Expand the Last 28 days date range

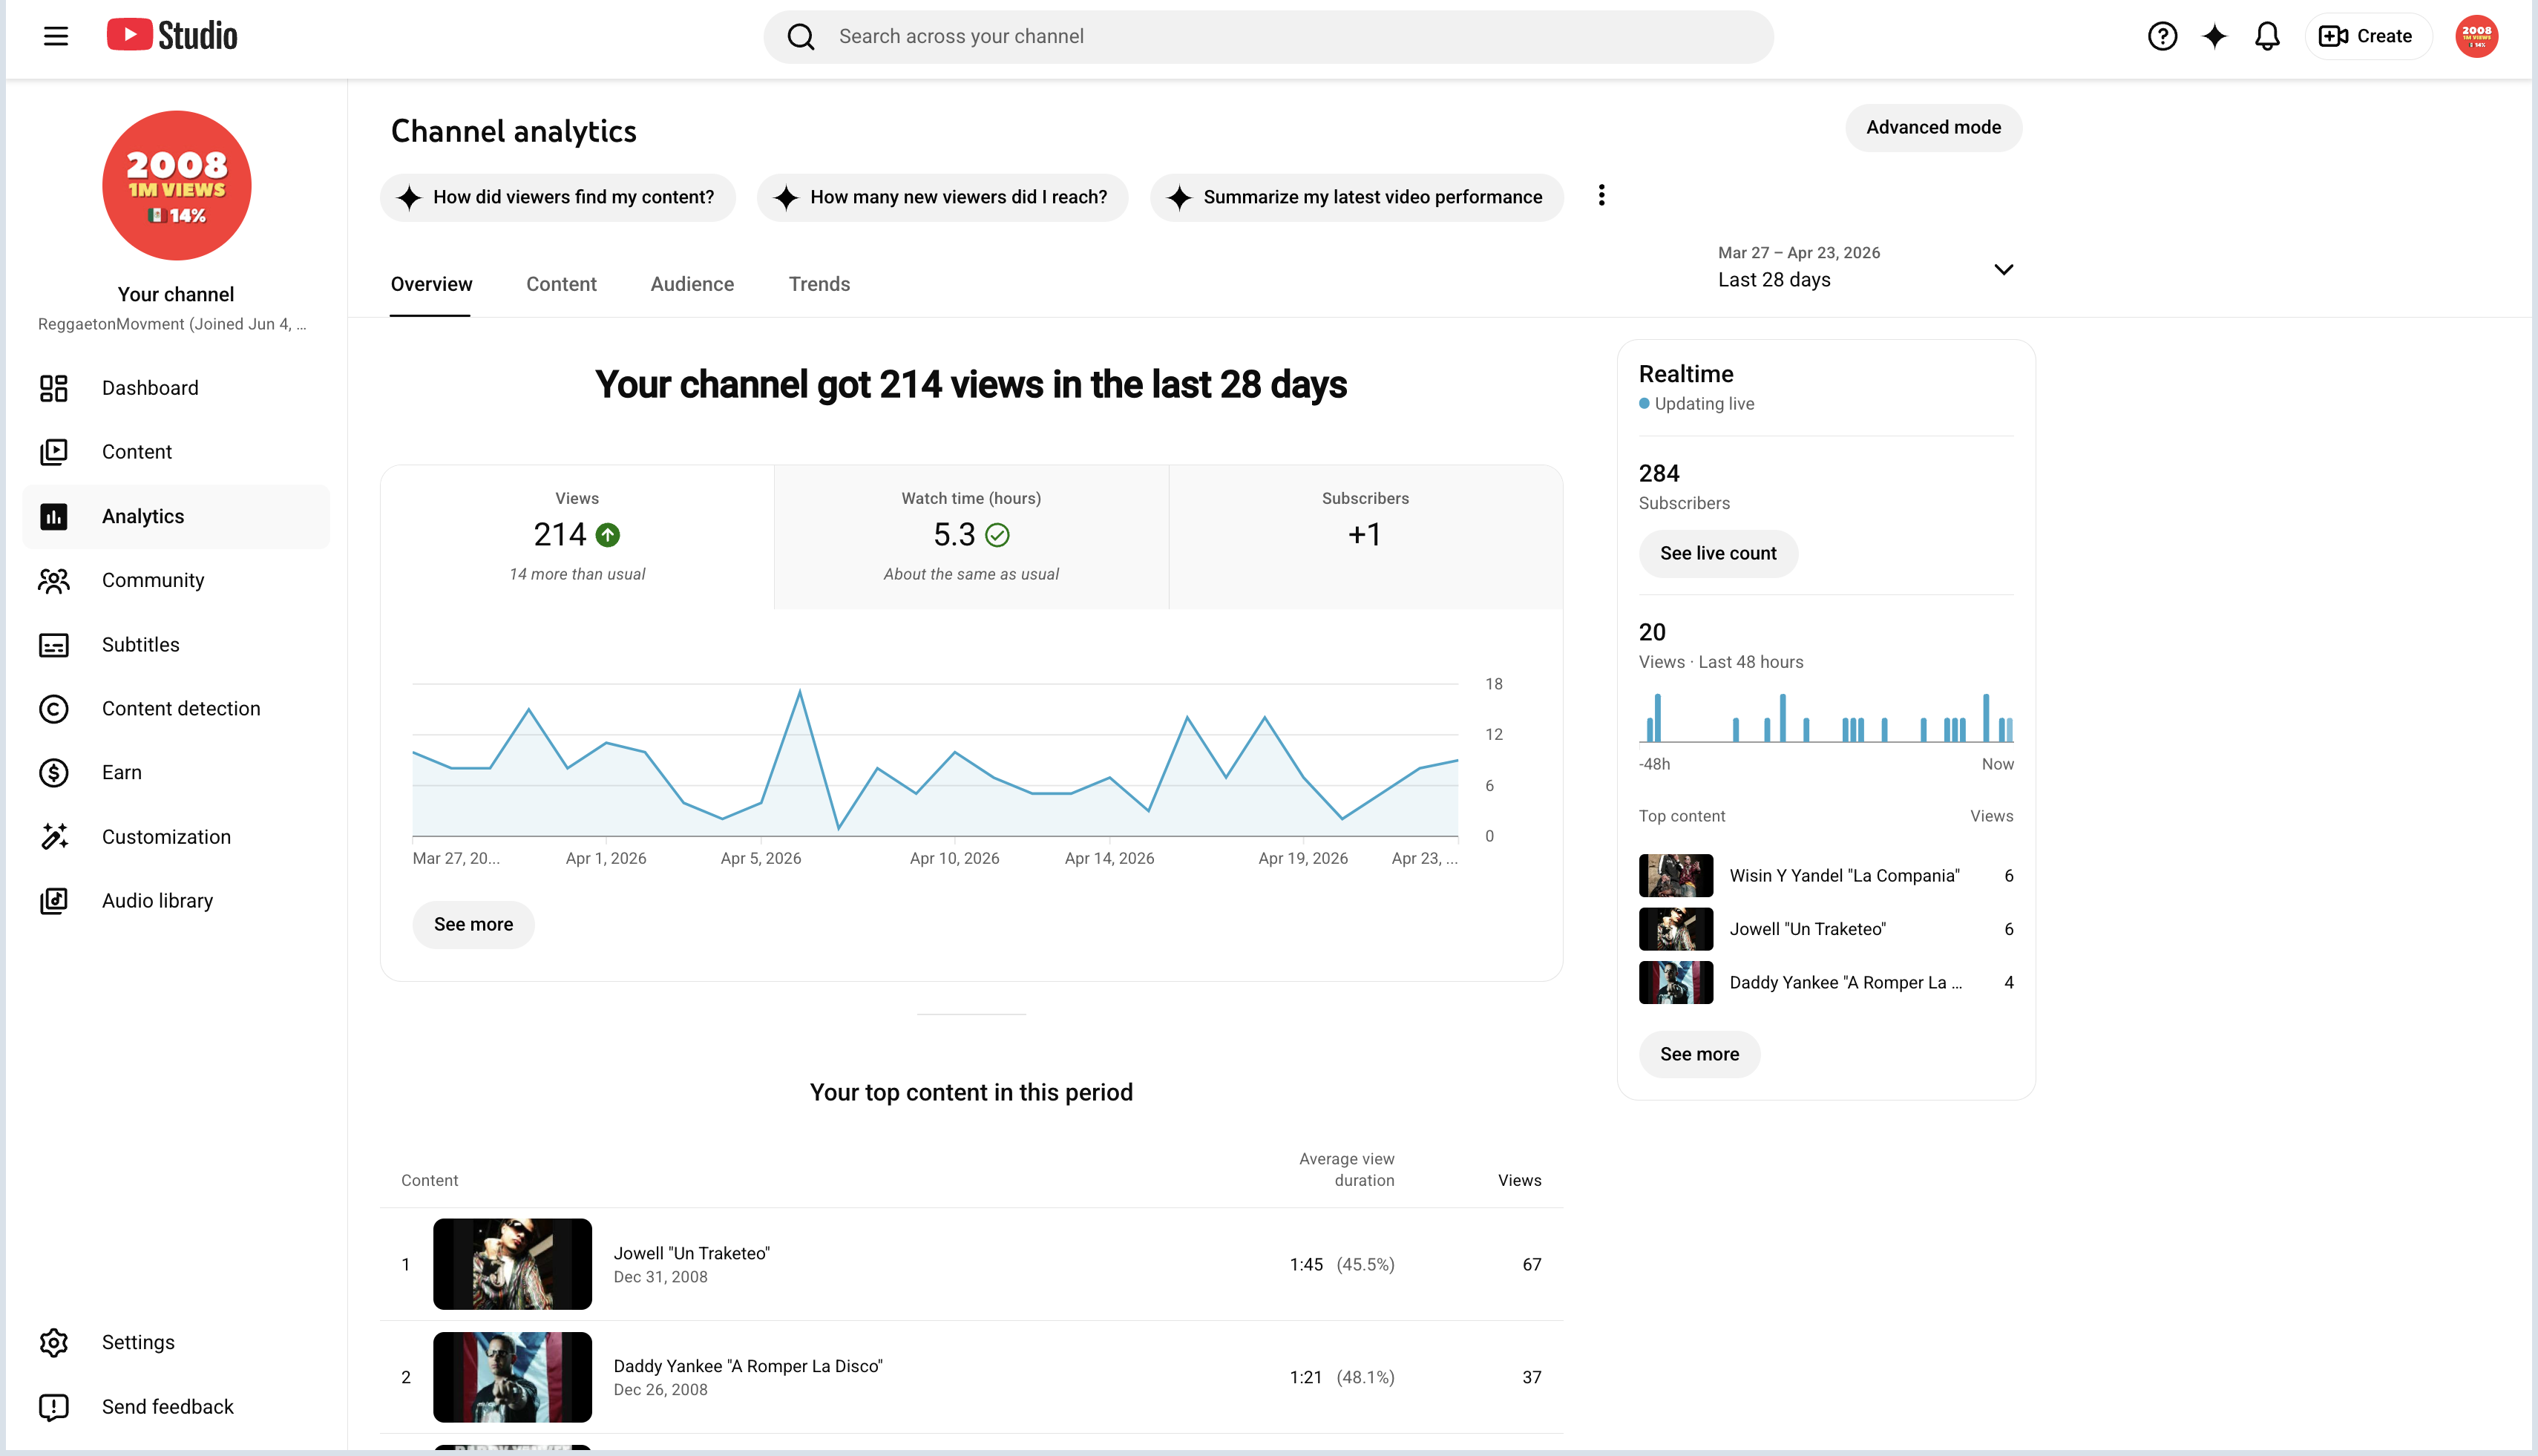pos(1866,268)
